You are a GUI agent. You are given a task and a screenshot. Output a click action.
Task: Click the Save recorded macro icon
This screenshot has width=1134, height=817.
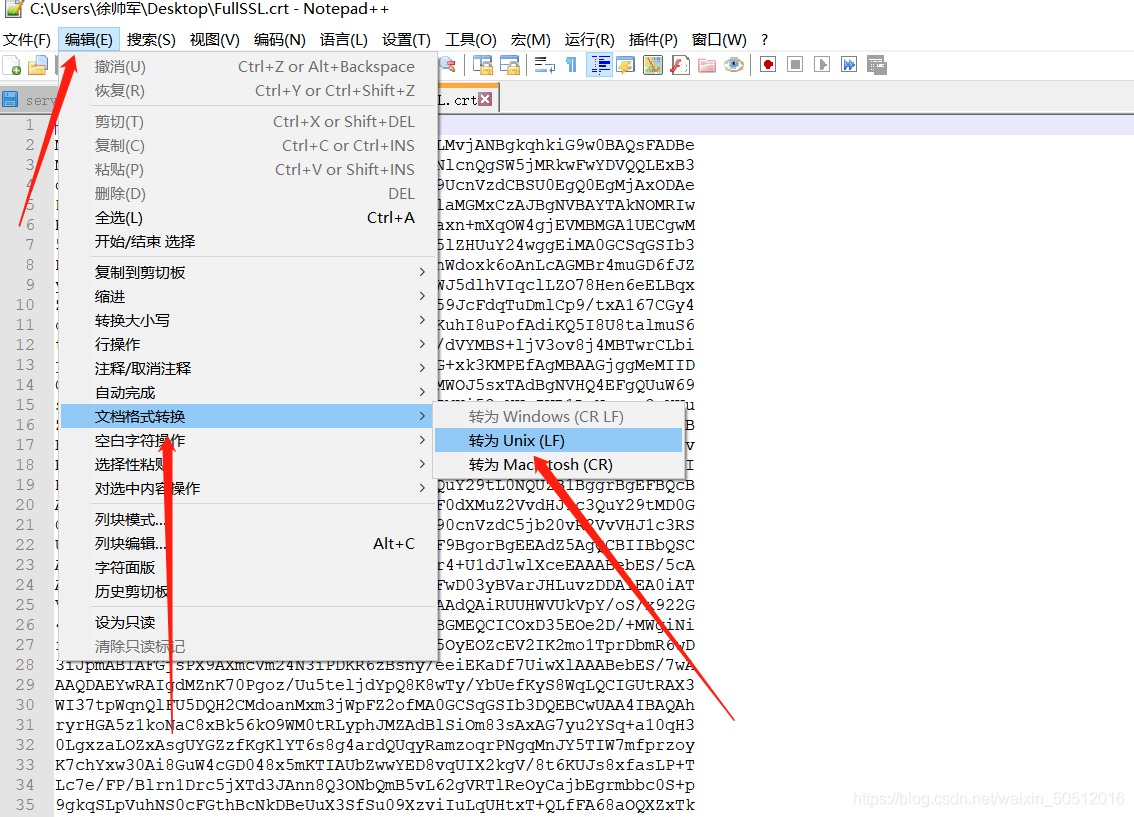[x=877, y=66]
